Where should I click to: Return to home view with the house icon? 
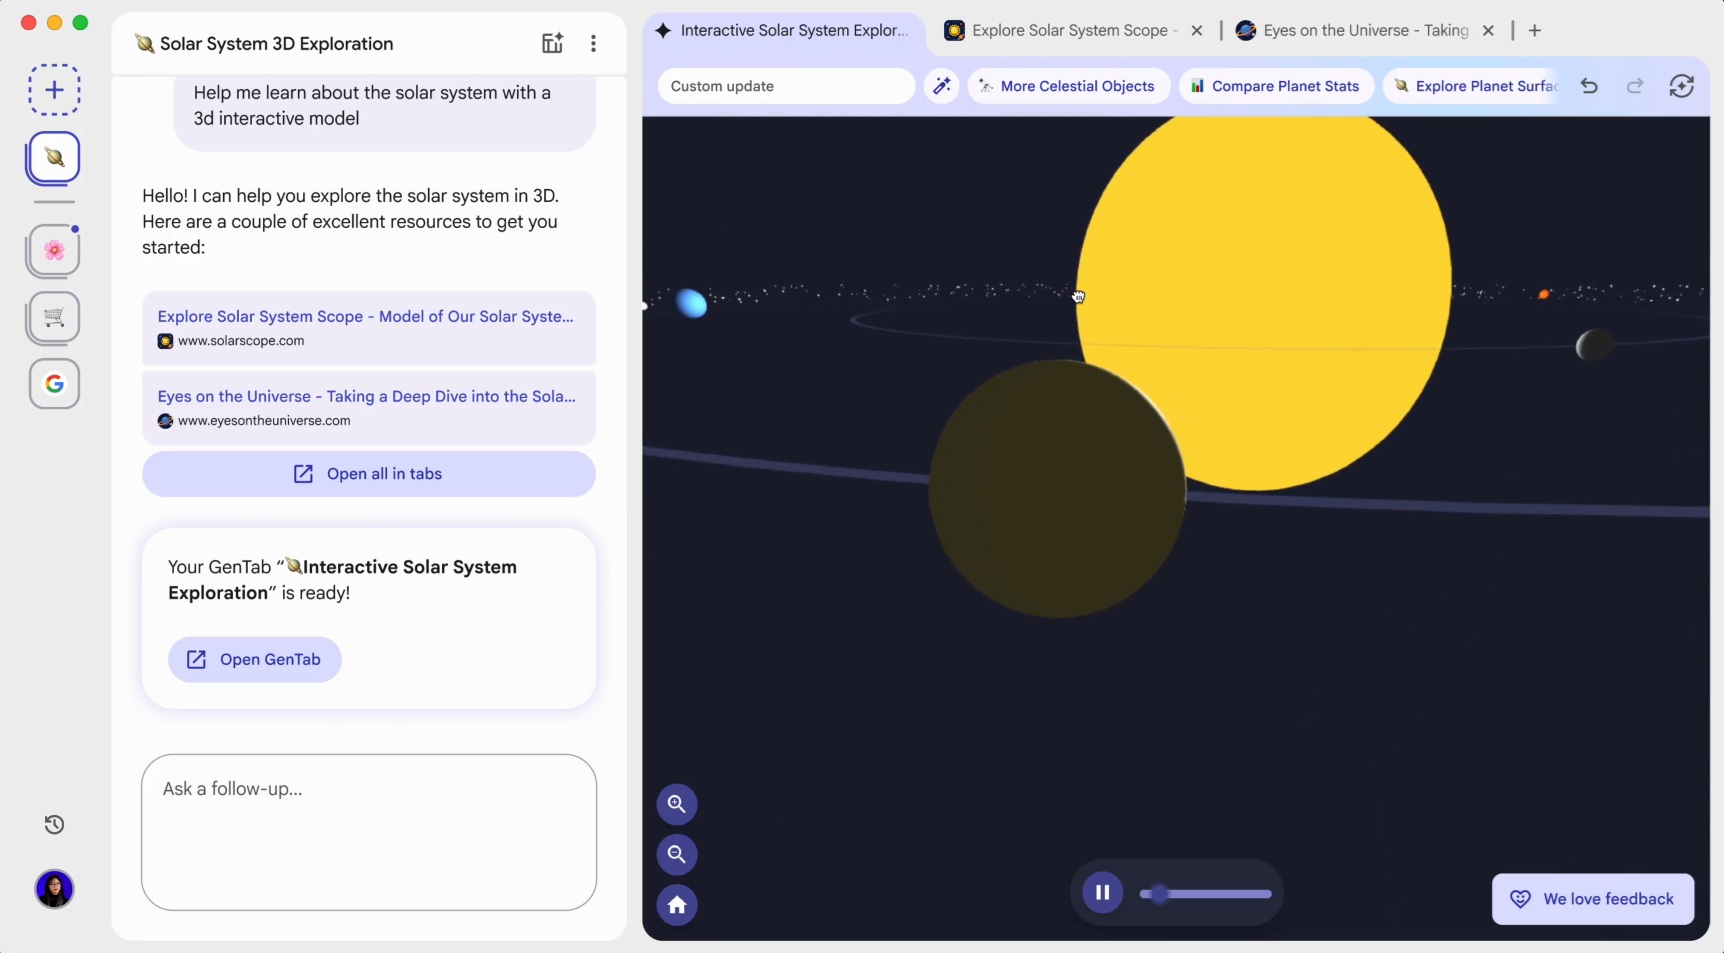point(677,906)
